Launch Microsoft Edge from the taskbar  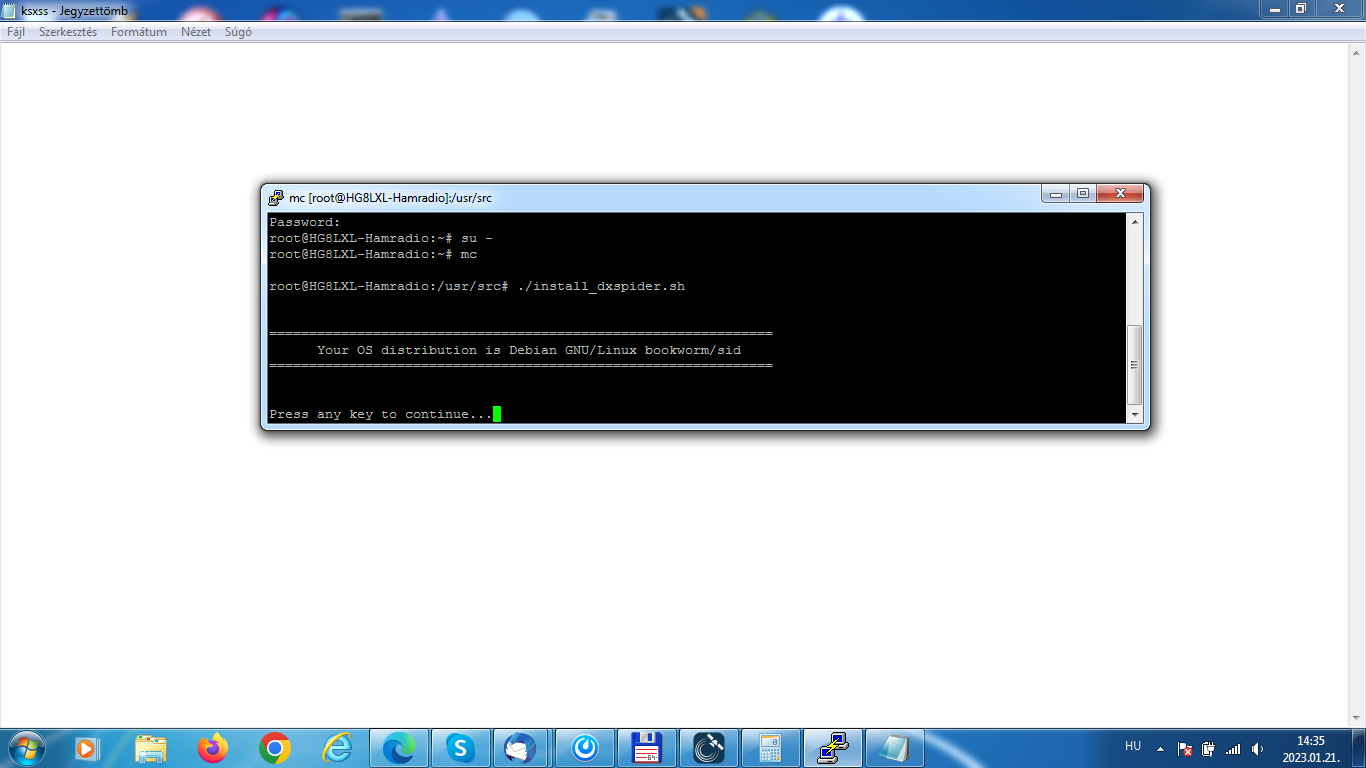pos(399,747)
